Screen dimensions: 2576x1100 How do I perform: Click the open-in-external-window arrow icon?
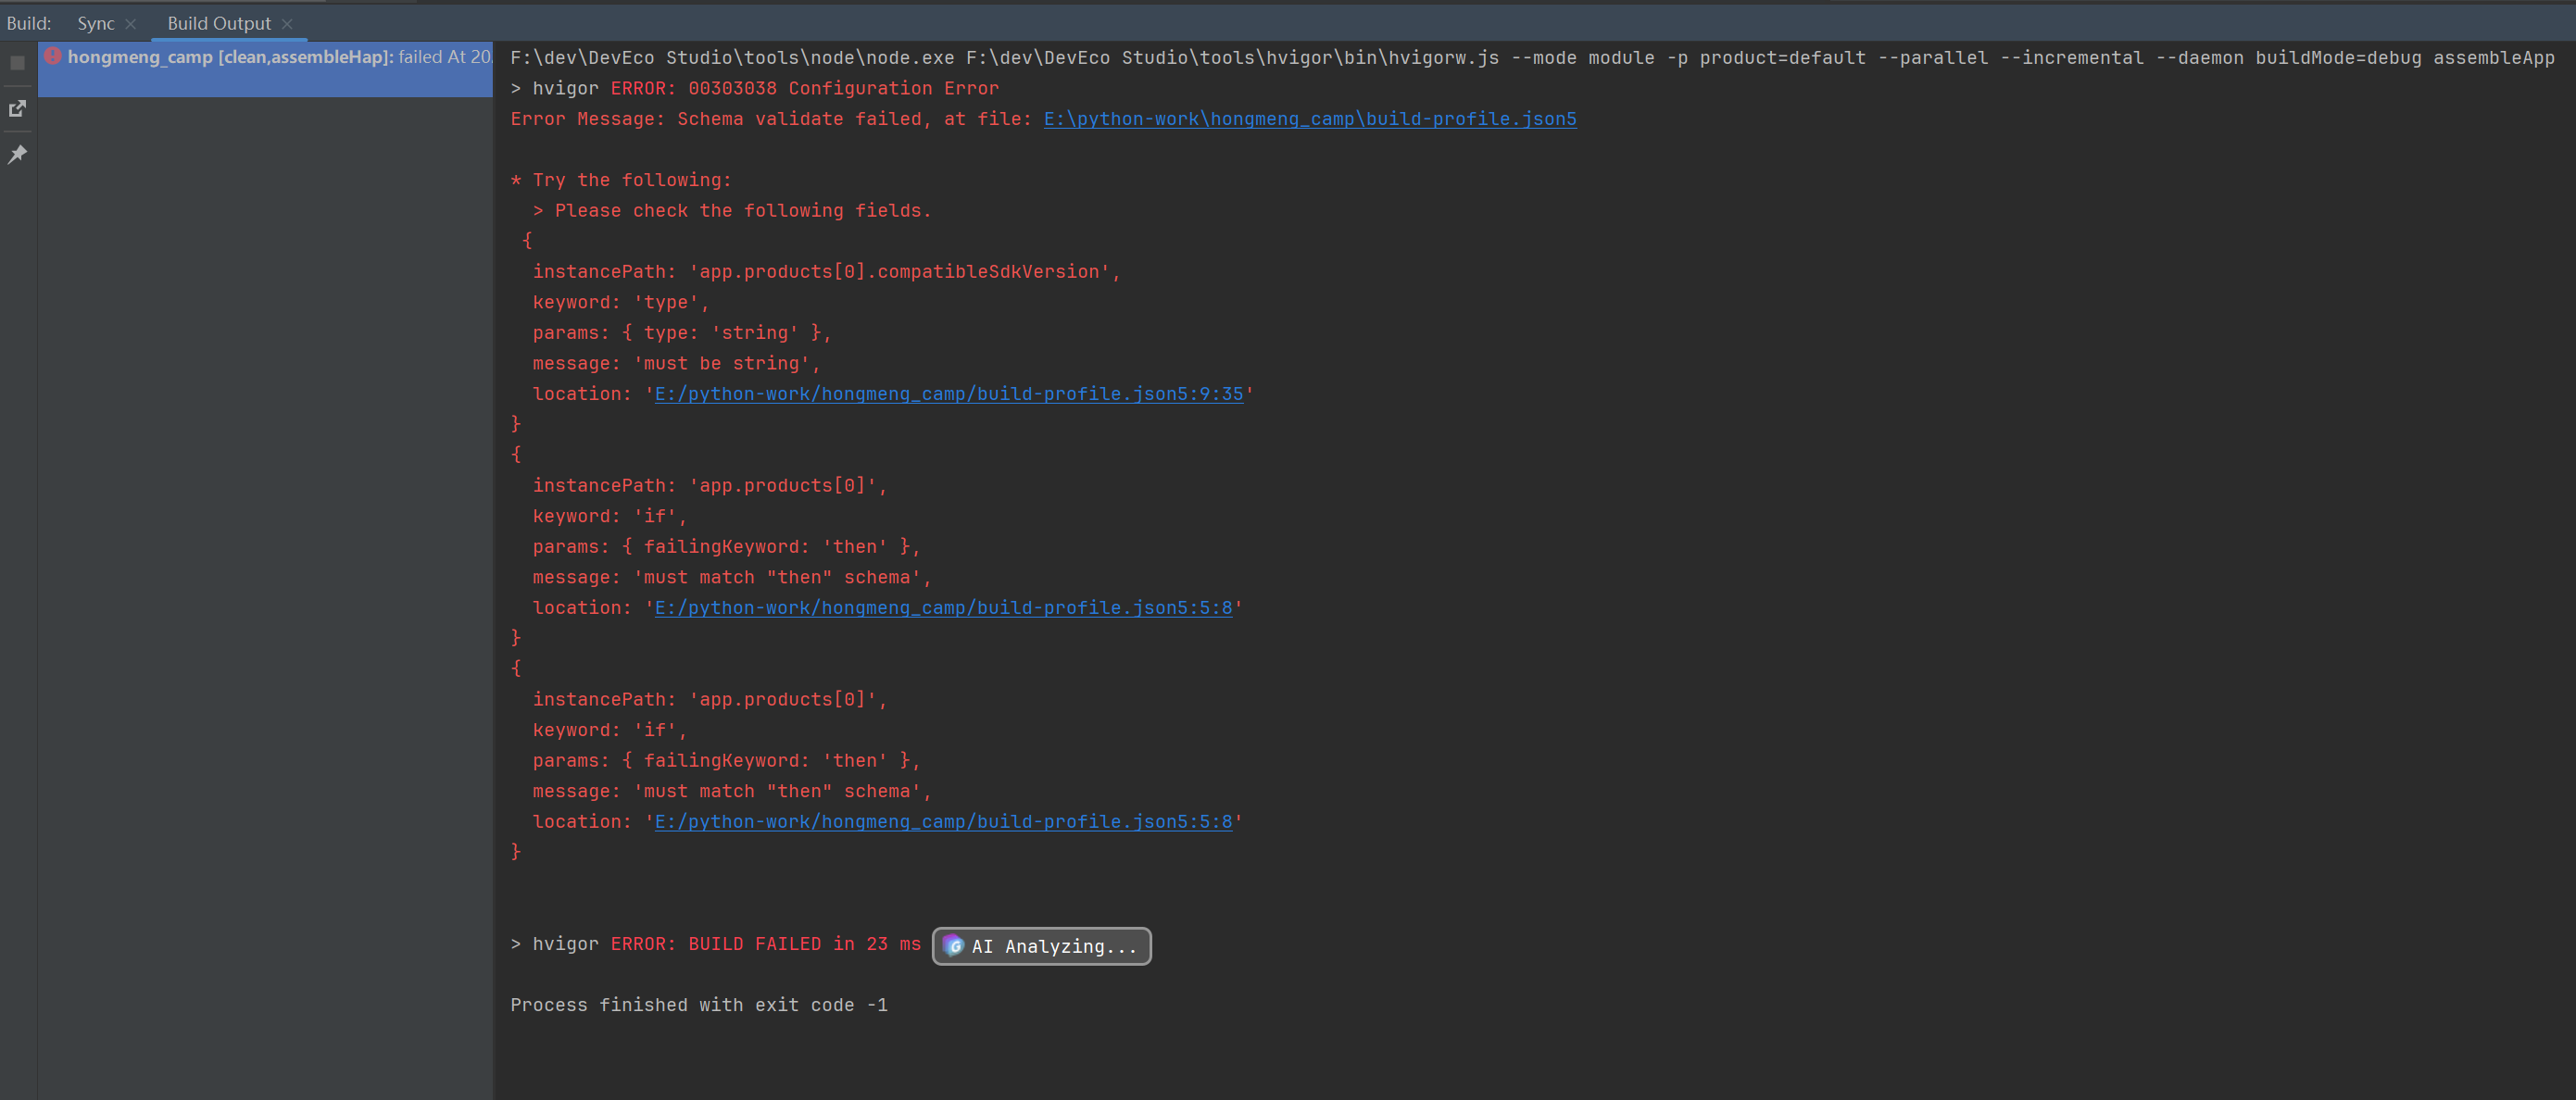(x=17, y=108)
